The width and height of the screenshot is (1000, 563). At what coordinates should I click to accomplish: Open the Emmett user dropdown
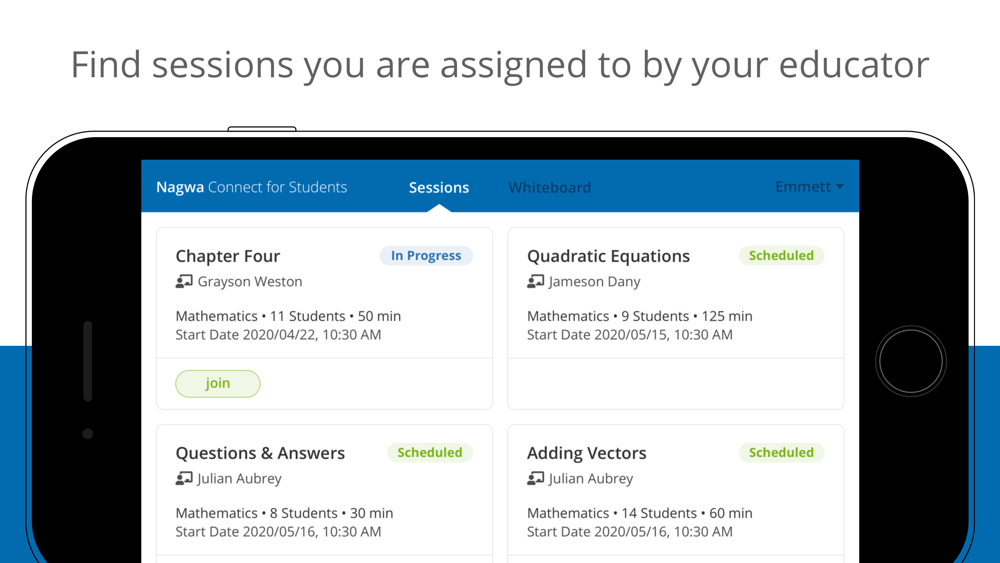point(809,187)
